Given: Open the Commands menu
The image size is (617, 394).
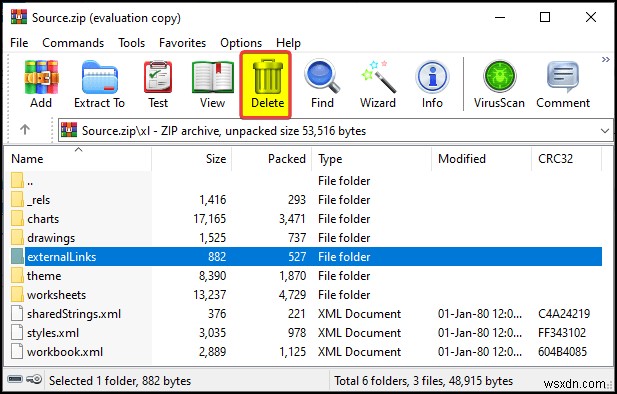Looking at the screenshot, I should [73, 43].
